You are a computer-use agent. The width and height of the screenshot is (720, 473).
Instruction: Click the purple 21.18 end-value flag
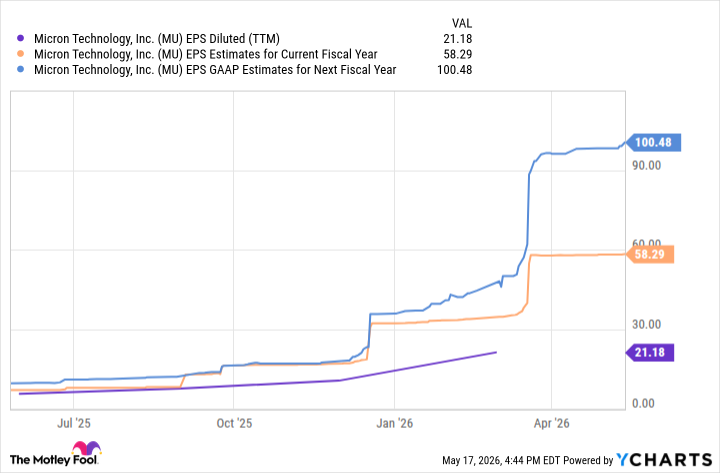[x=650, y=353]
